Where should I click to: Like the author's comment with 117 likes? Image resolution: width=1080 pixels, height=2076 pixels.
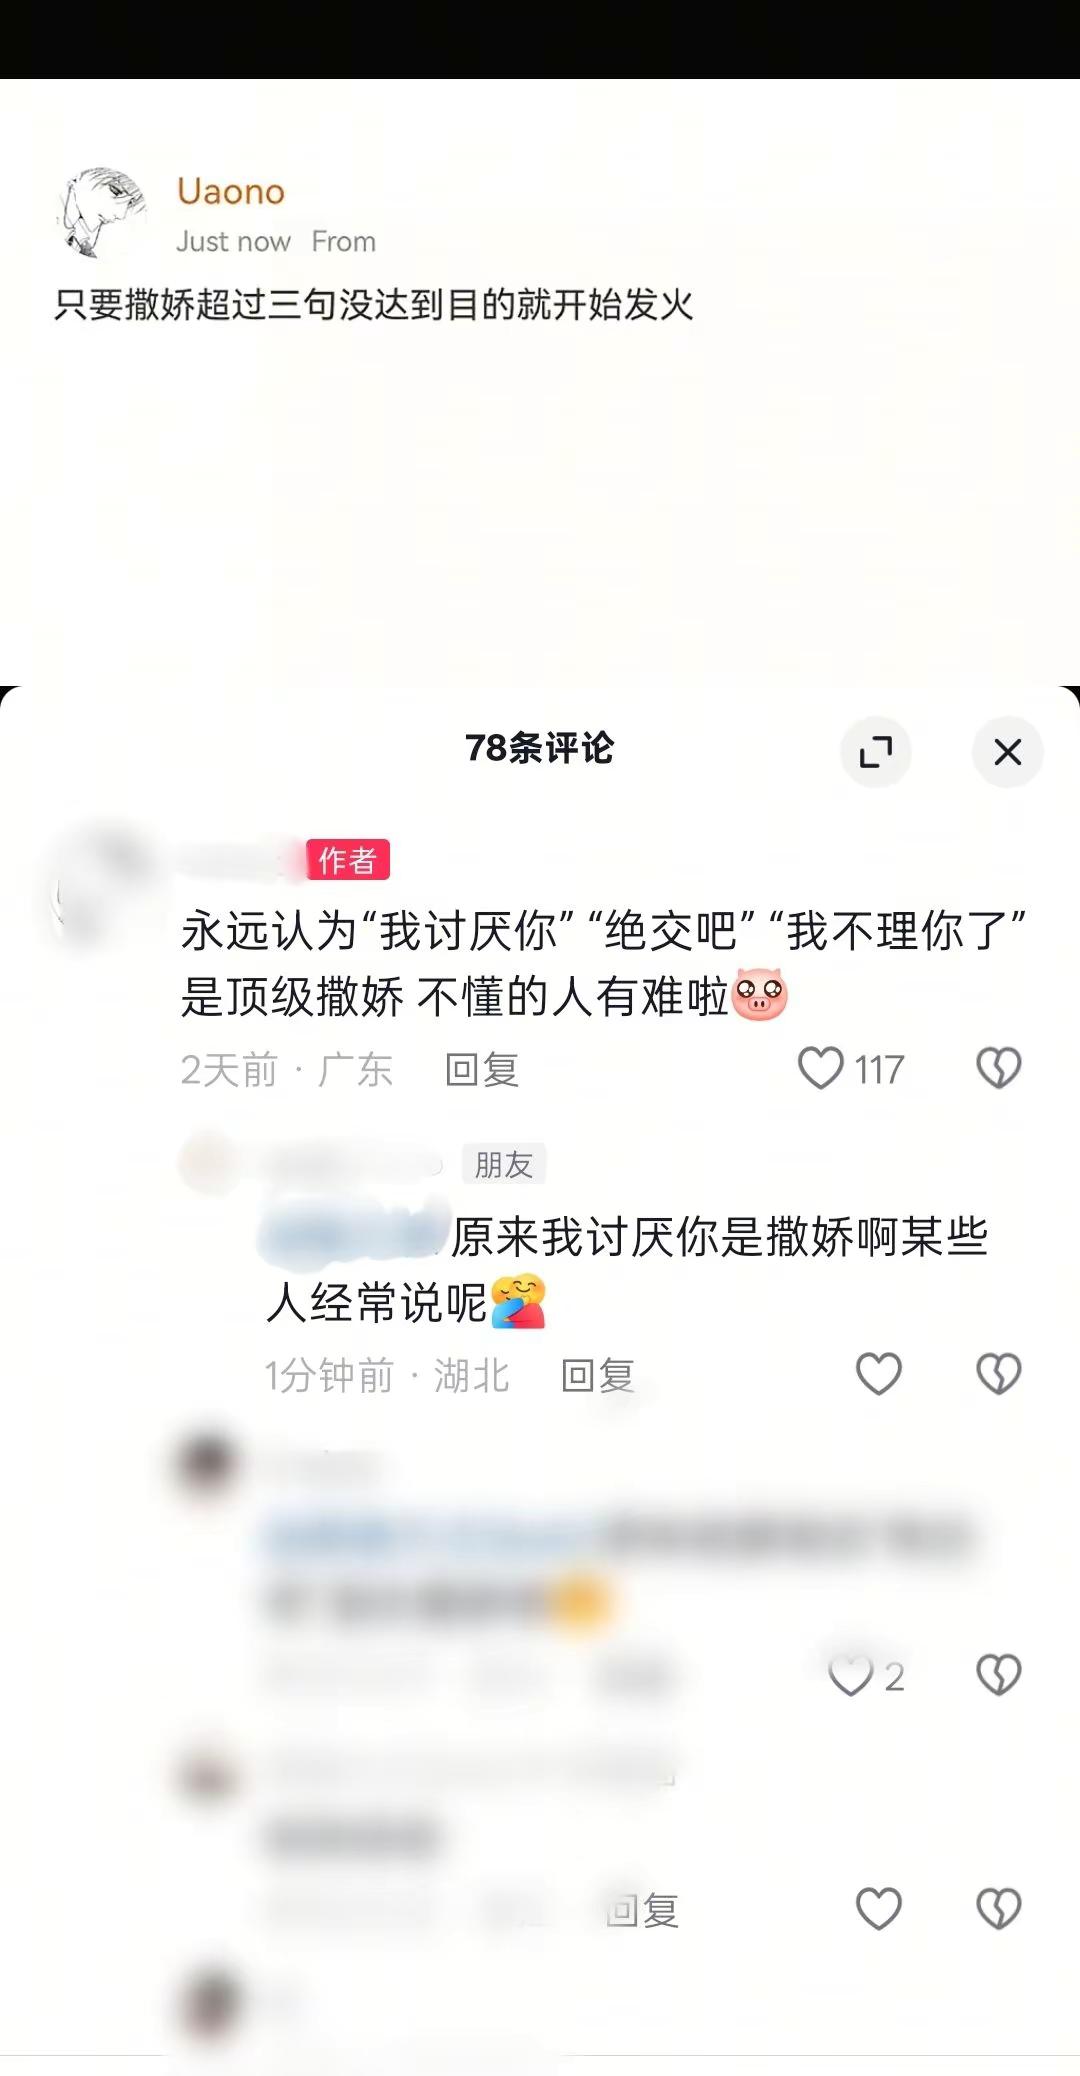point(821,1068)
